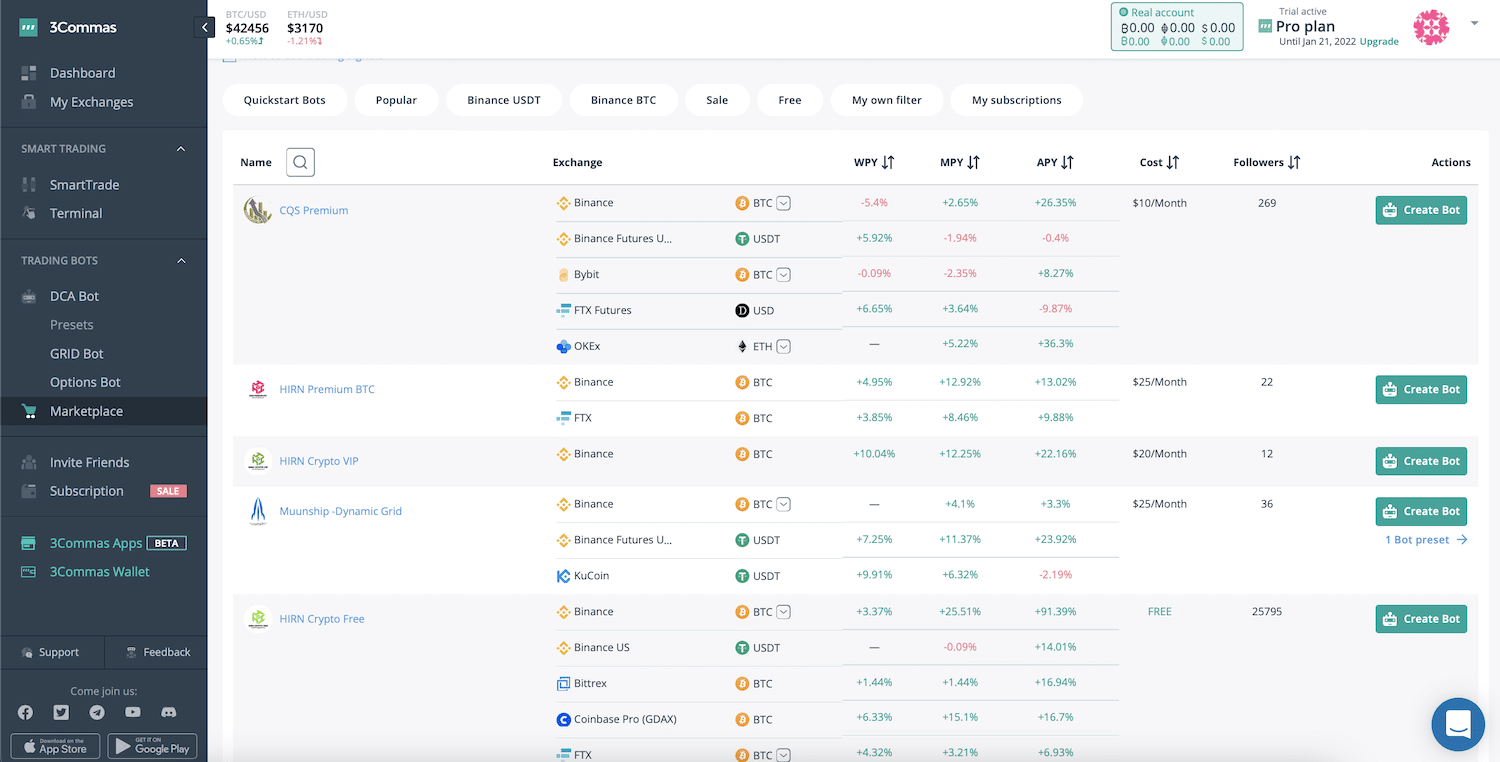Click the Muunship rocket logo
Viewport: 1500px width, 762px height.
coord(258,511)
